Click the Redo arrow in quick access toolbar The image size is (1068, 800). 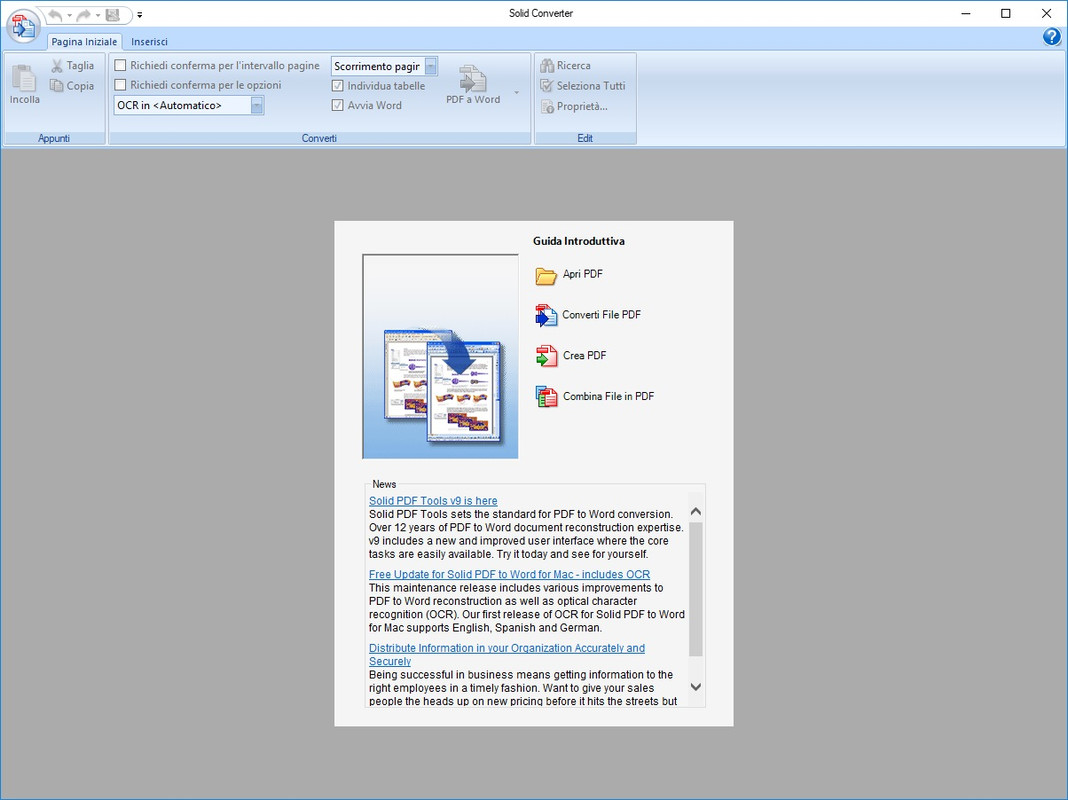tap(84, 15)
